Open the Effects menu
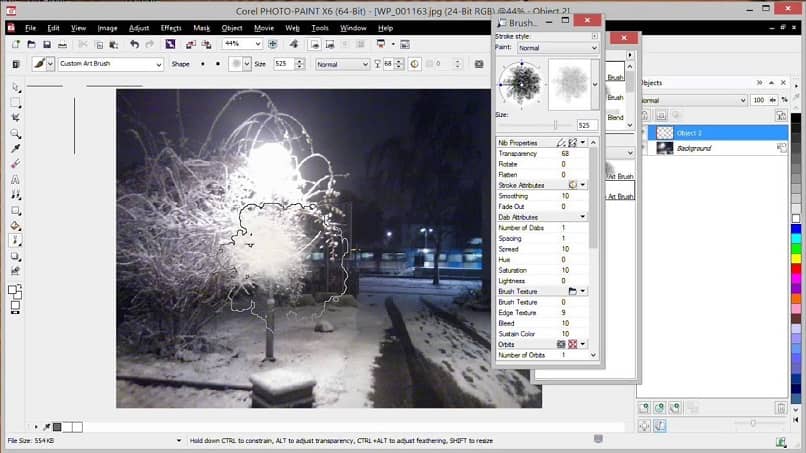The height and width of the screenshot is (453, 806). (x=171, y=28)
